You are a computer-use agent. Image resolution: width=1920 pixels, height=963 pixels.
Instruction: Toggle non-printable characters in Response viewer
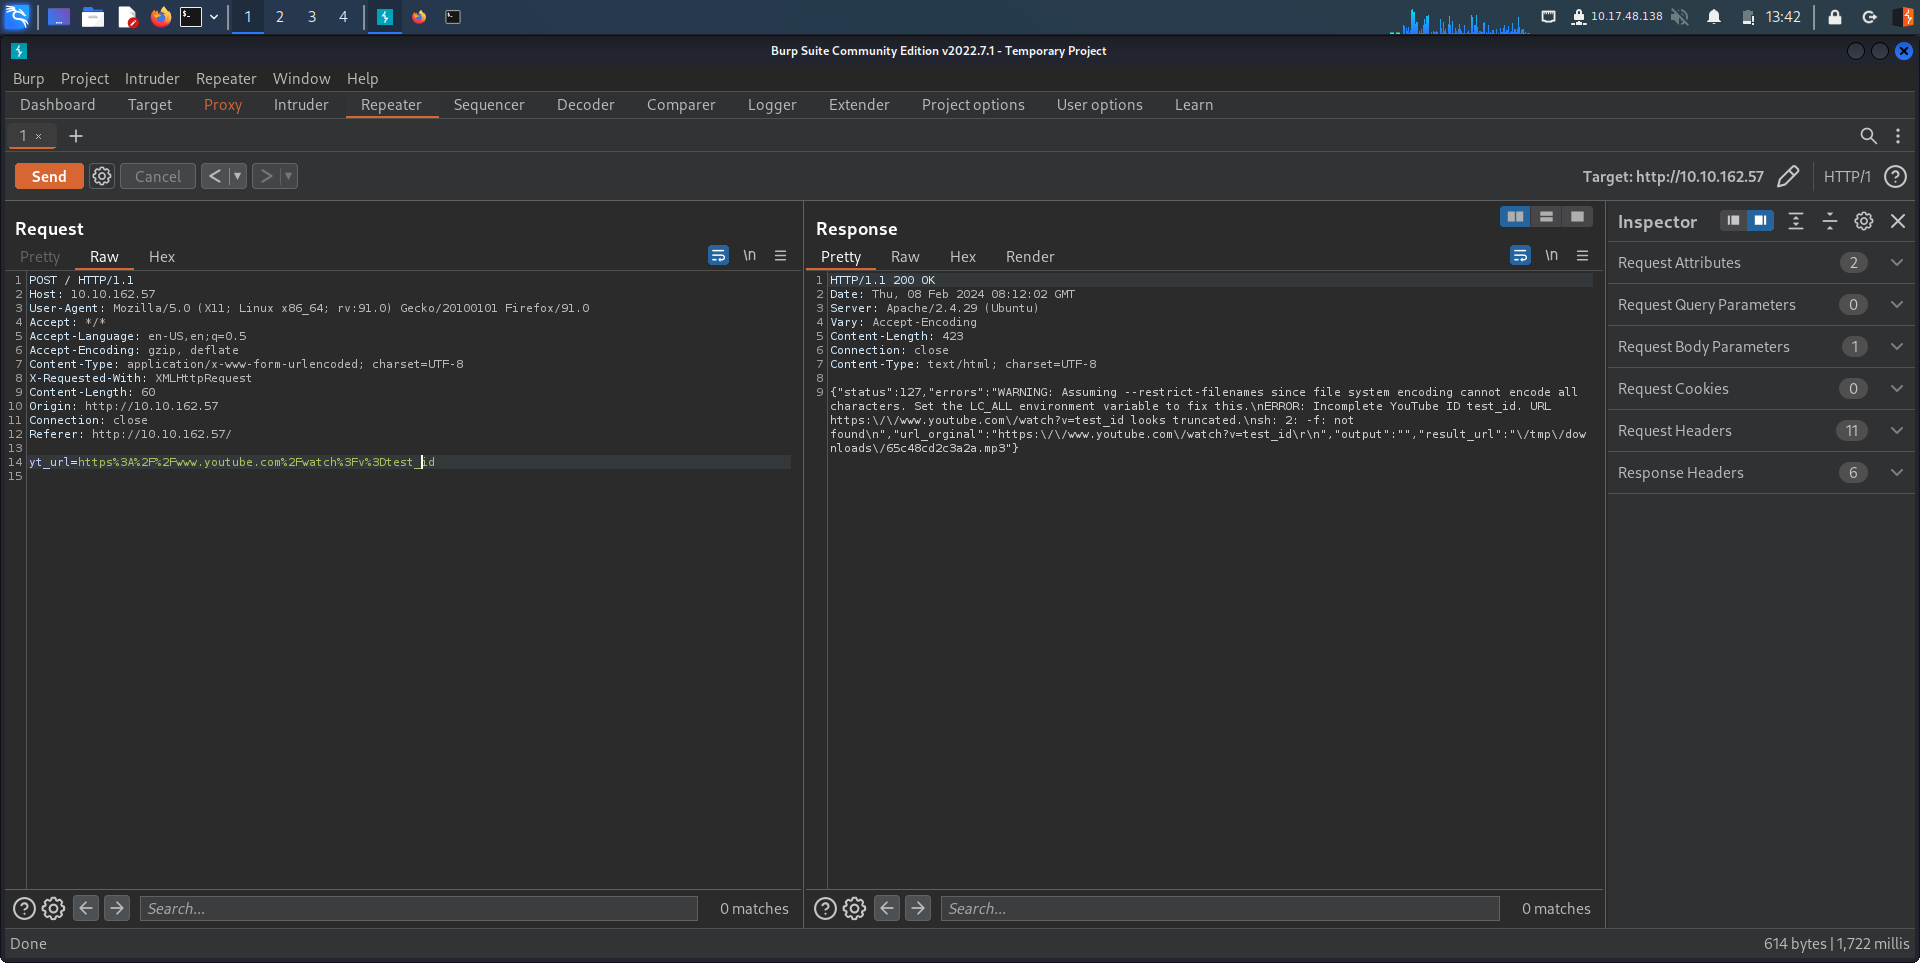1551,256
